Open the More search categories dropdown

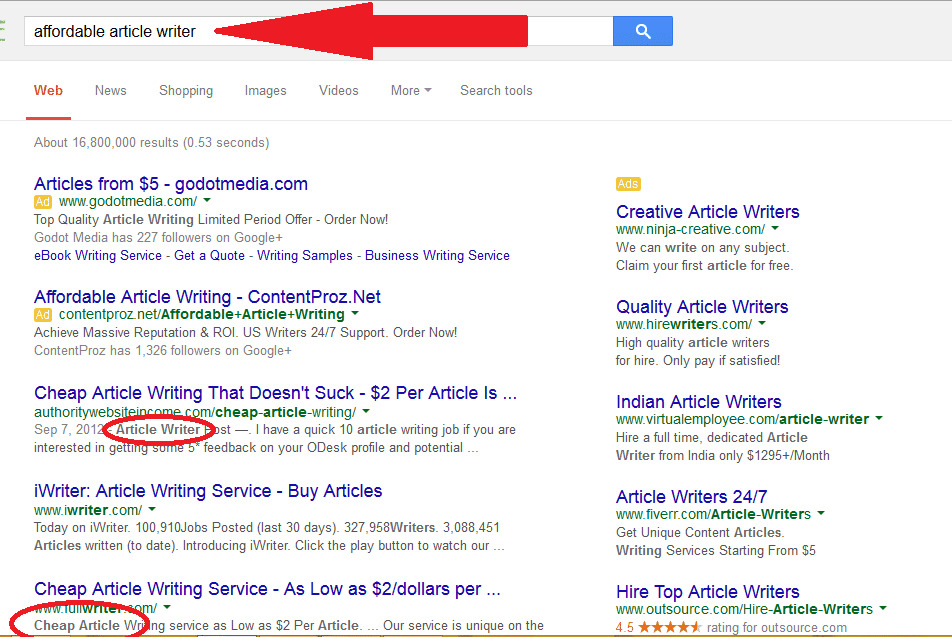tap(411, 90)
